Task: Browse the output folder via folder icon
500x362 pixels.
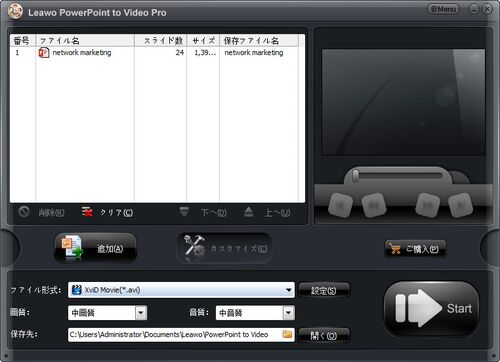Action: click(x=287, y=334)
